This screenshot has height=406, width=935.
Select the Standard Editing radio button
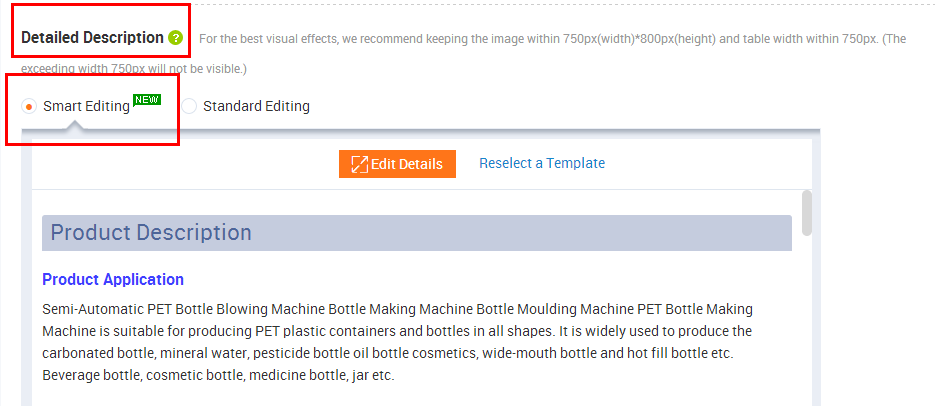pos(189,107)
